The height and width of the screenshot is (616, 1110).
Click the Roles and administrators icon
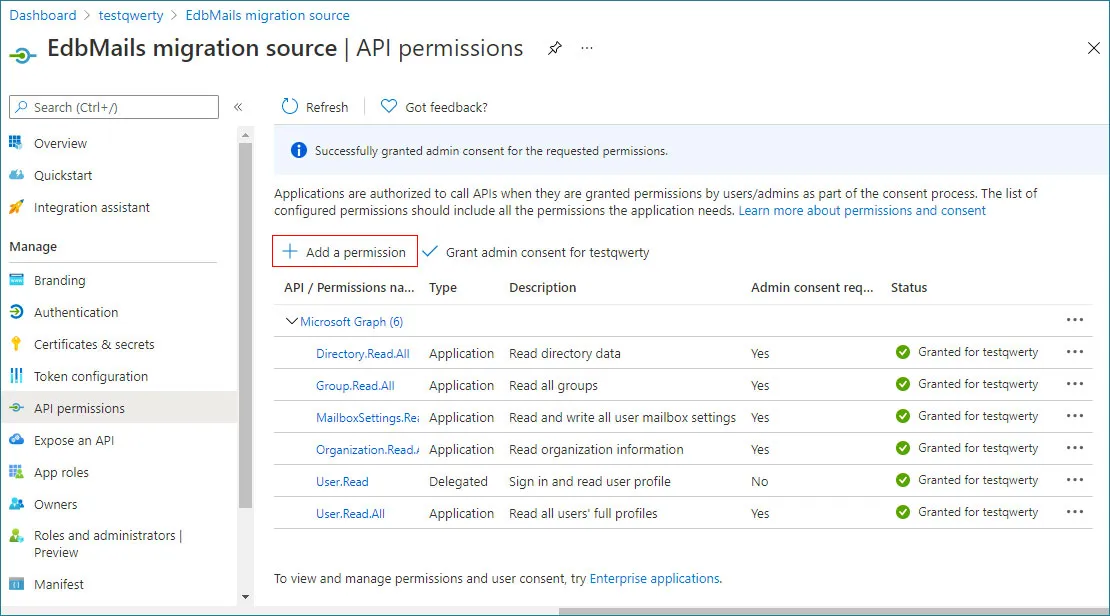click(x=16, y=535)
